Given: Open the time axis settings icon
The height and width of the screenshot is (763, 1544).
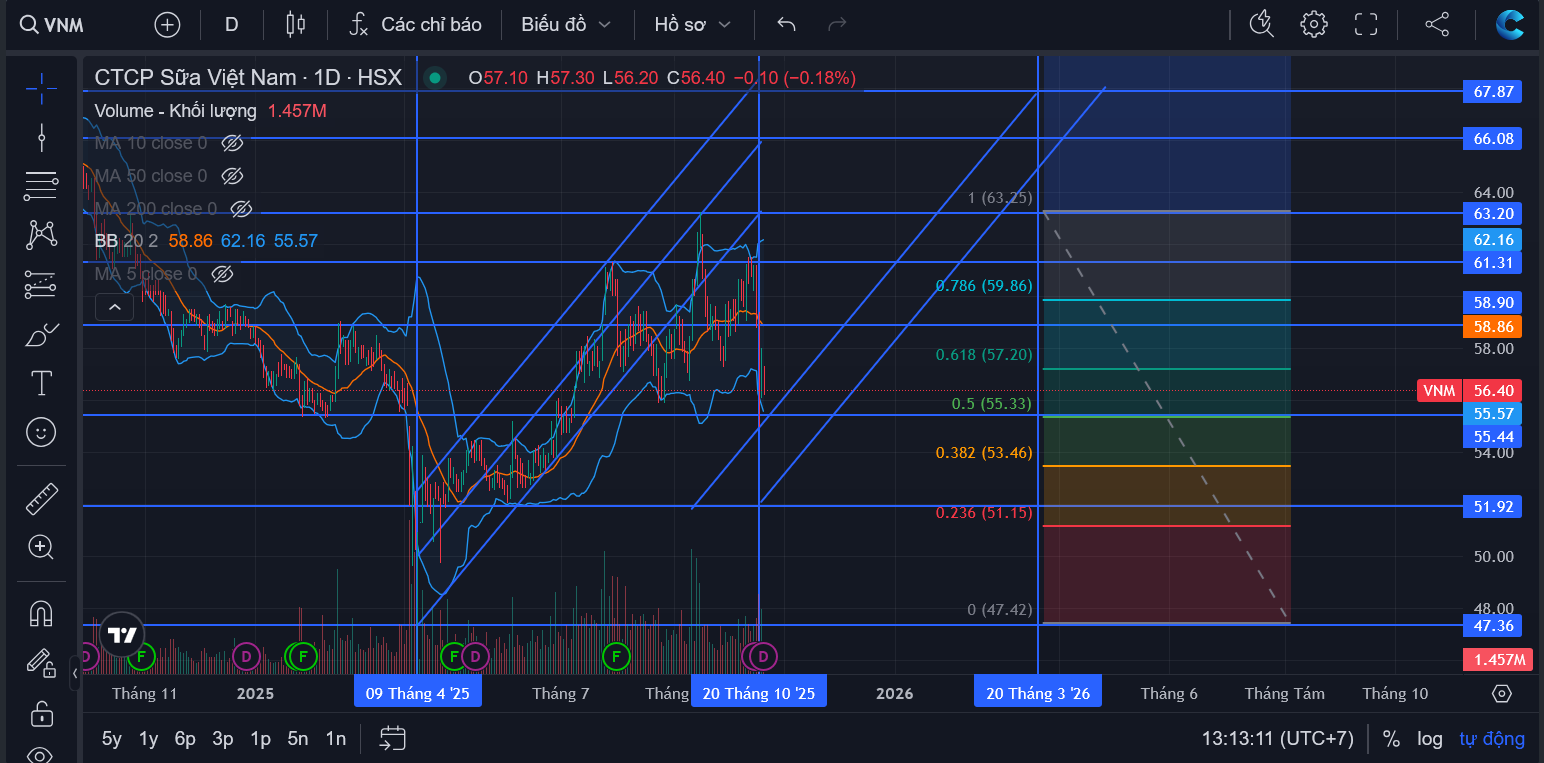Looking at the screenshot, I should point(1501,693).
